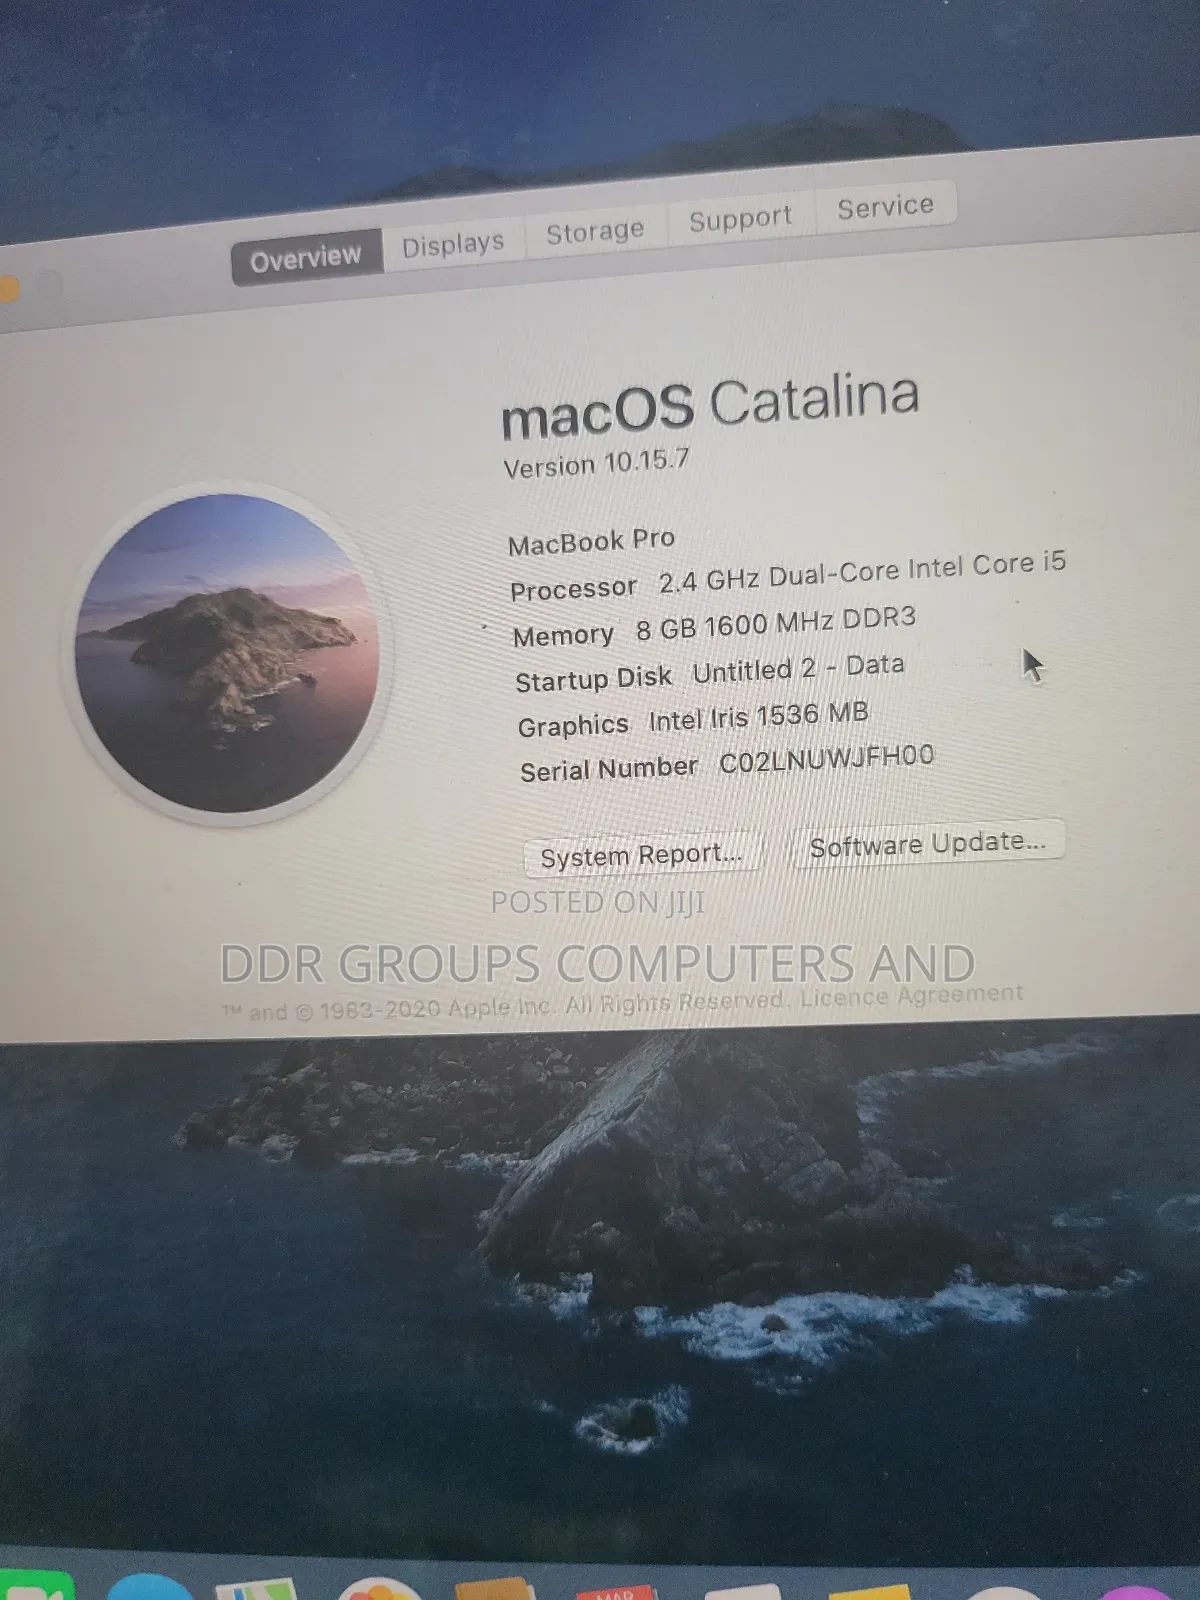Screen dimensions: 1200x1600
Task: Open the Service tab
Action: point(885,207)
